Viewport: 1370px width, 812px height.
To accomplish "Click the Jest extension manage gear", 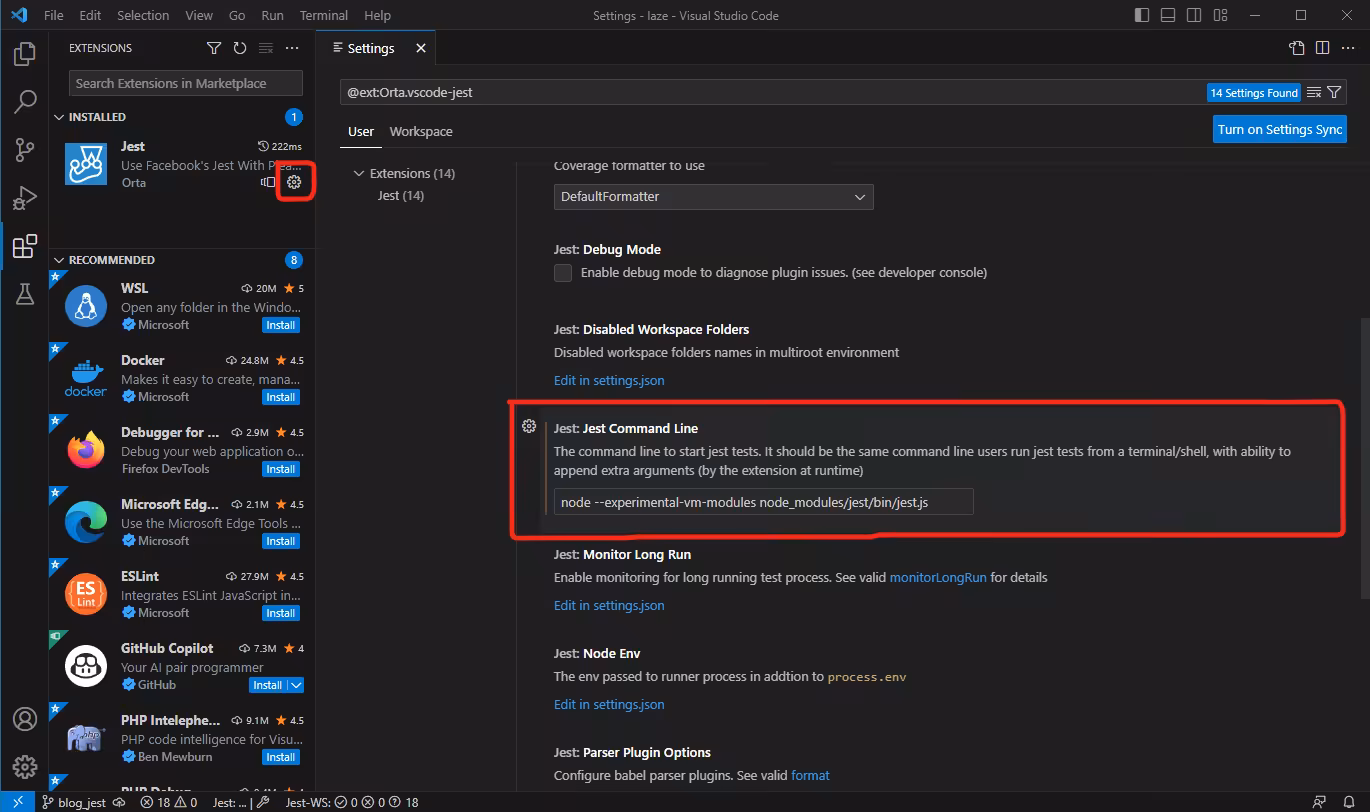I will point(294,182).
